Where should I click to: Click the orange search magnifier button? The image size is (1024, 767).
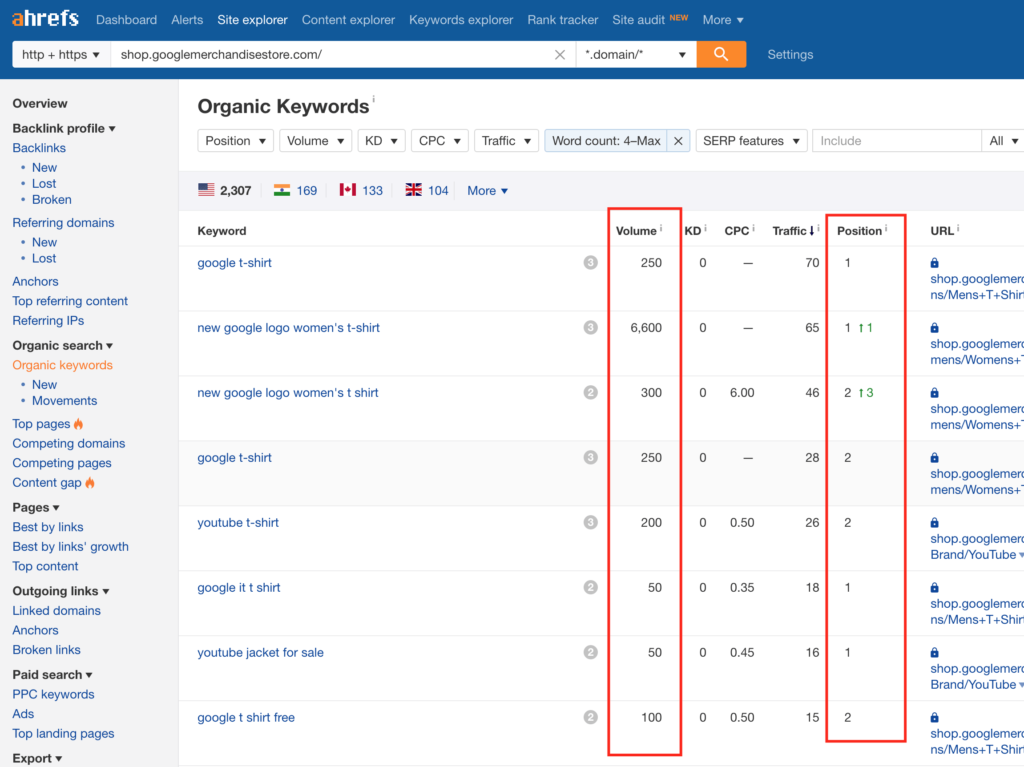pos(721,54)
